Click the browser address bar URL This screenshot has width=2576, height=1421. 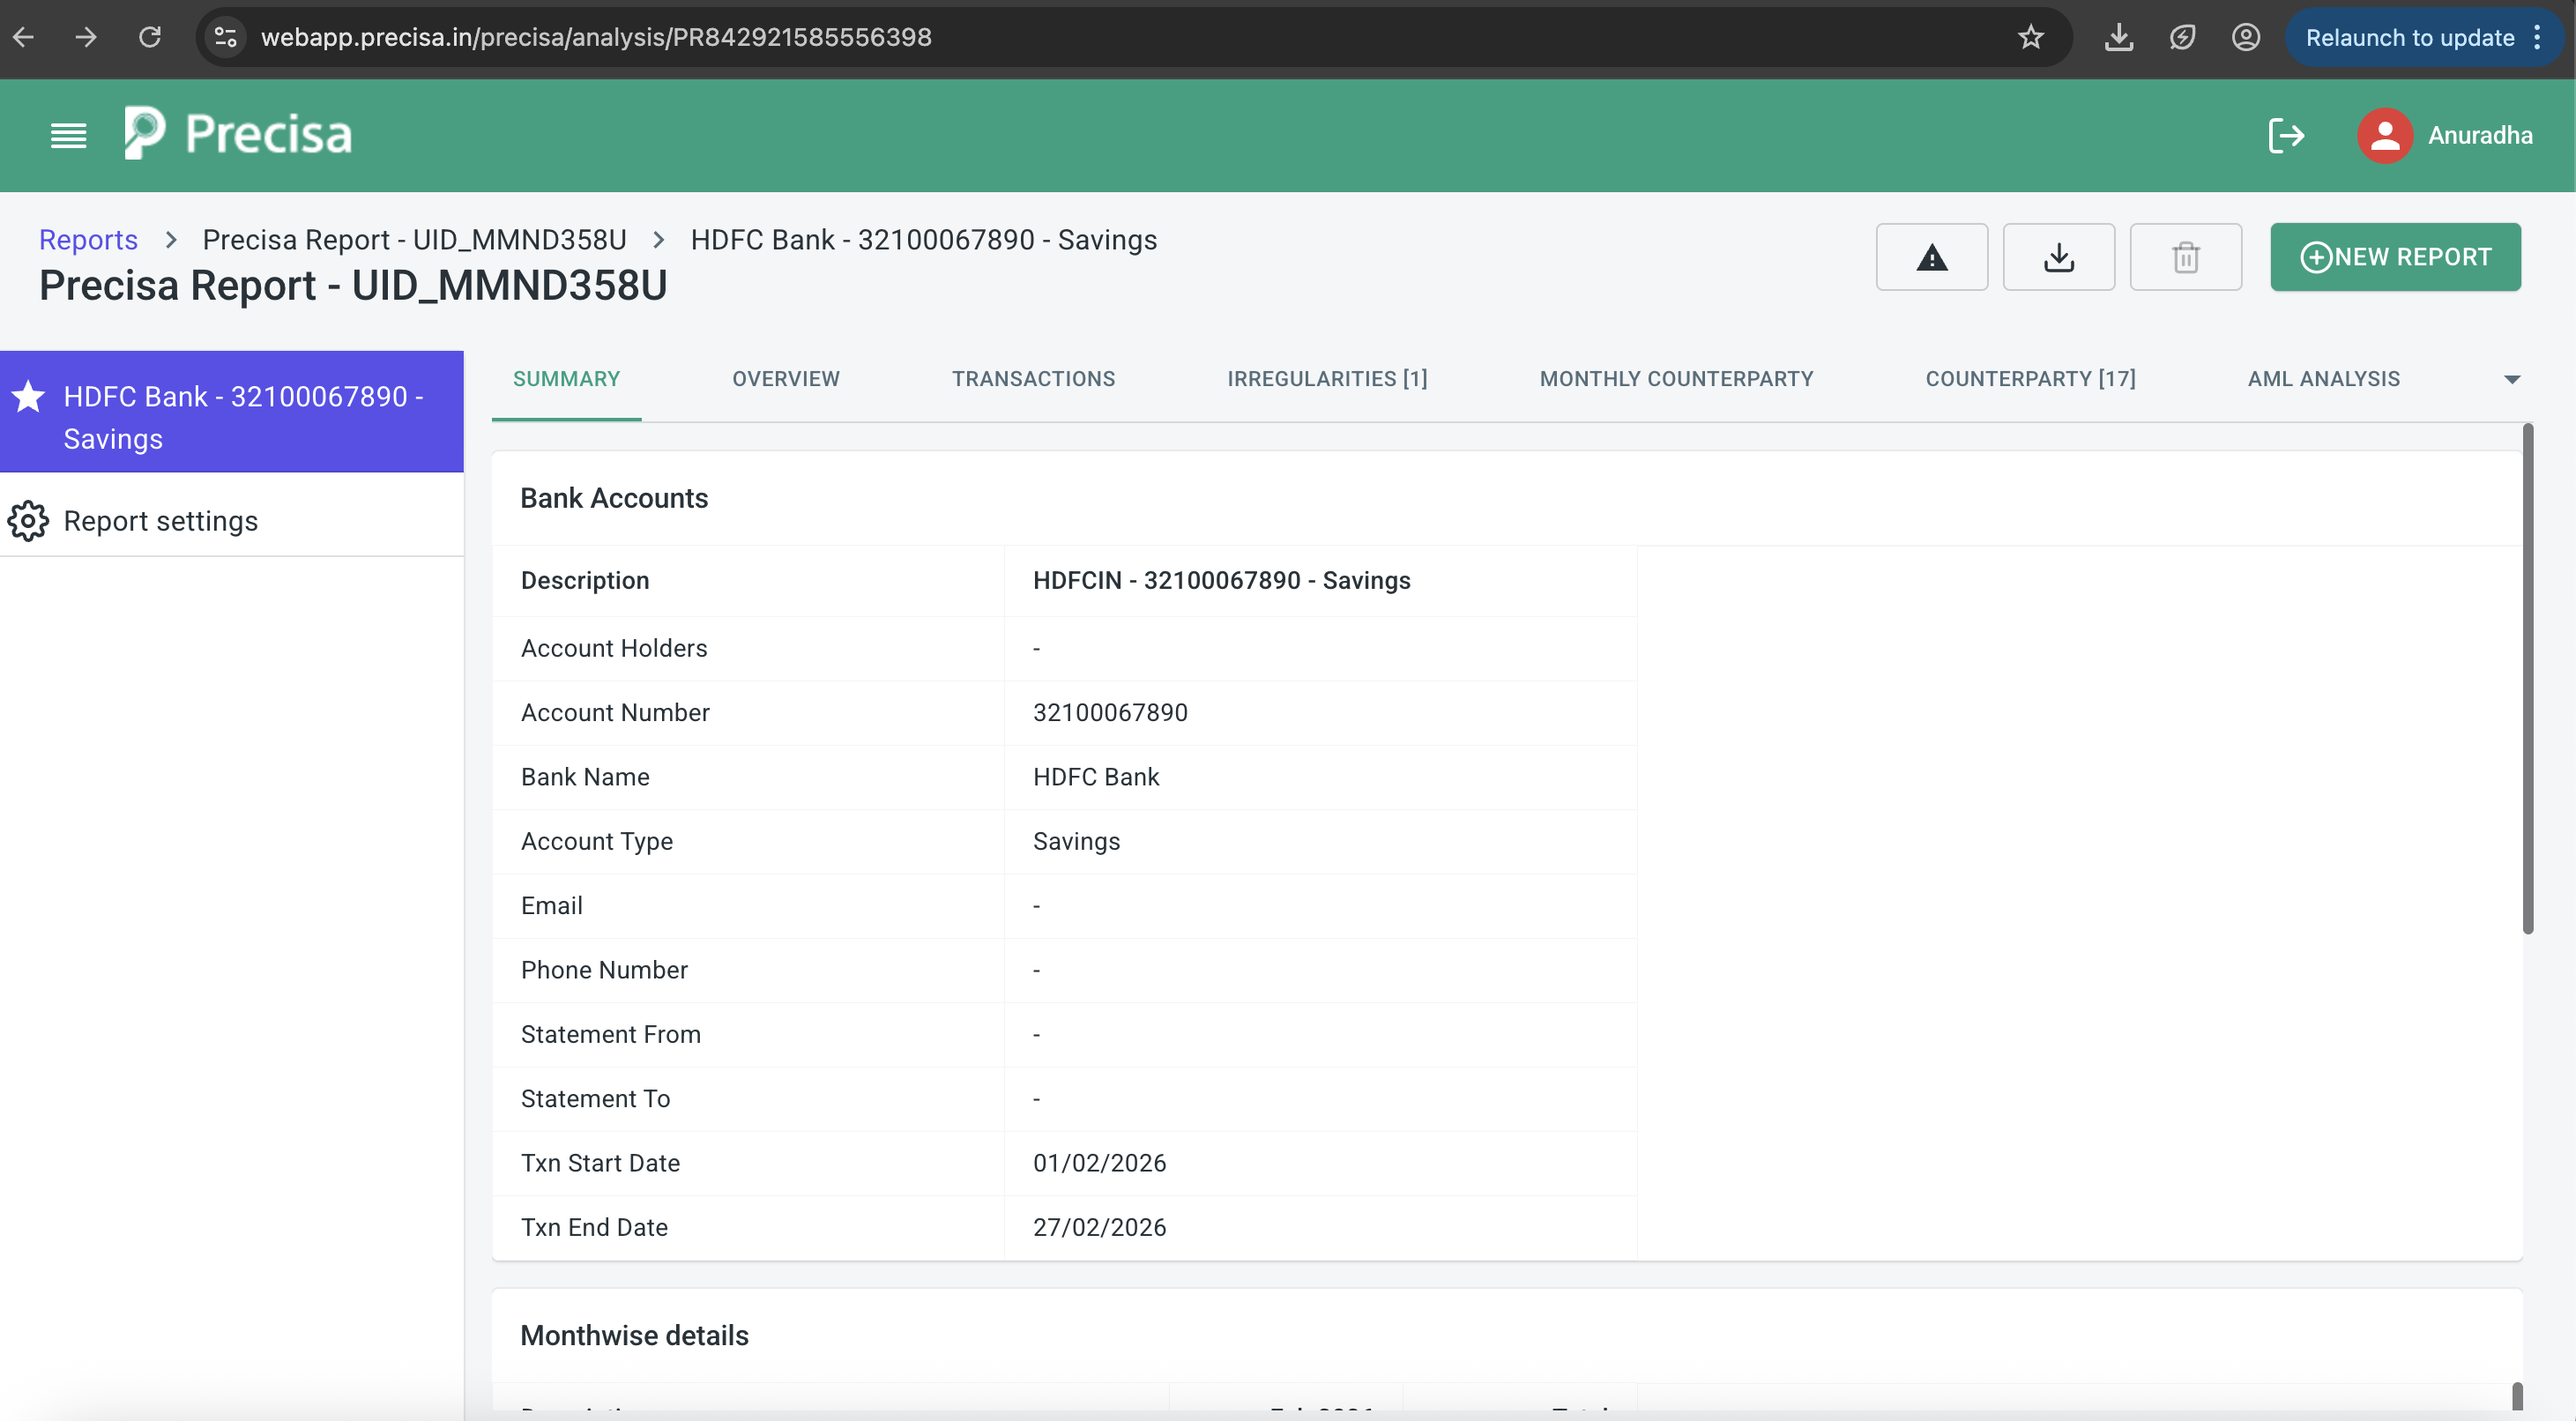[x=596, y=37]
